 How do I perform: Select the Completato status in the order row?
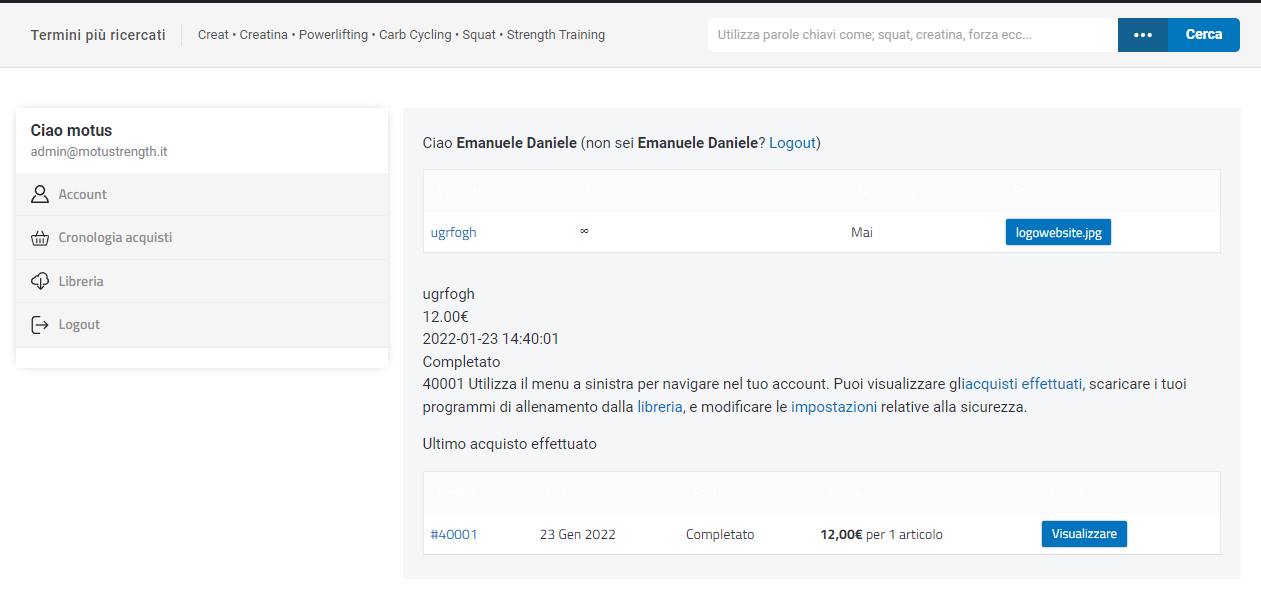point(720,535)
